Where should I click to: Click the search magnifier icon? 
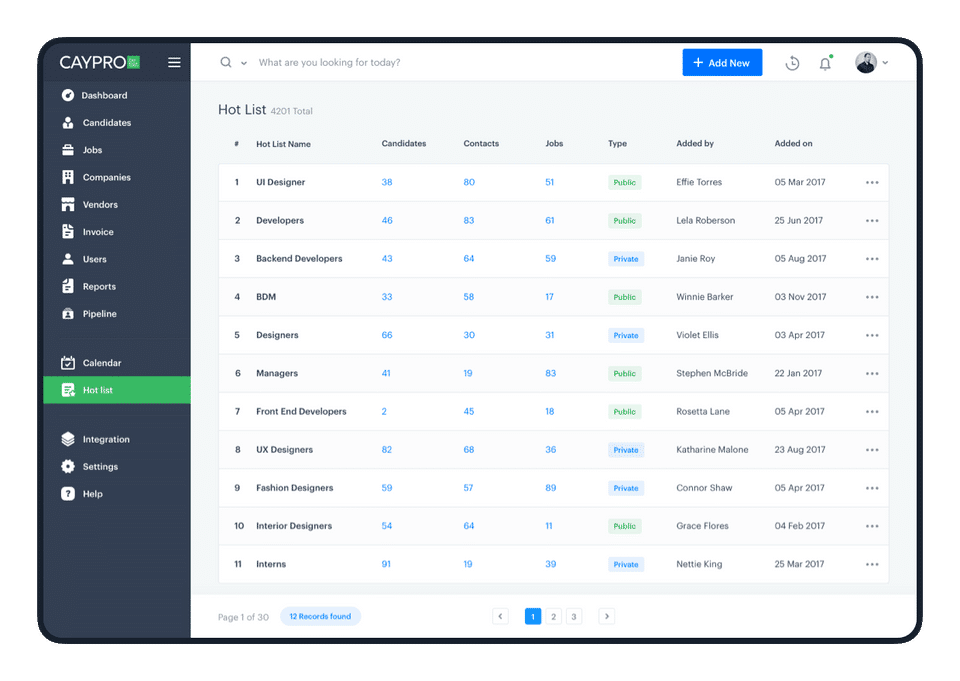click(226, 62)
